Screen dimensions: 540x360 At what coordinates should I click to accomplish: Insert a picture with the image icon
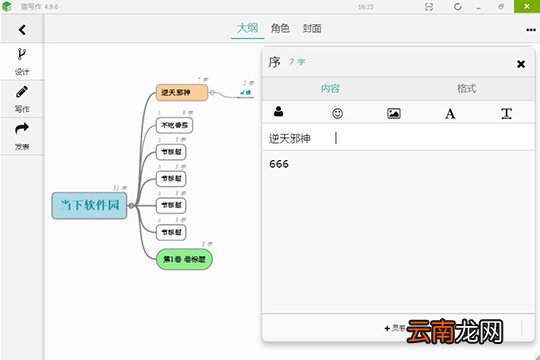pyautogui.click(x=394, y=113)
